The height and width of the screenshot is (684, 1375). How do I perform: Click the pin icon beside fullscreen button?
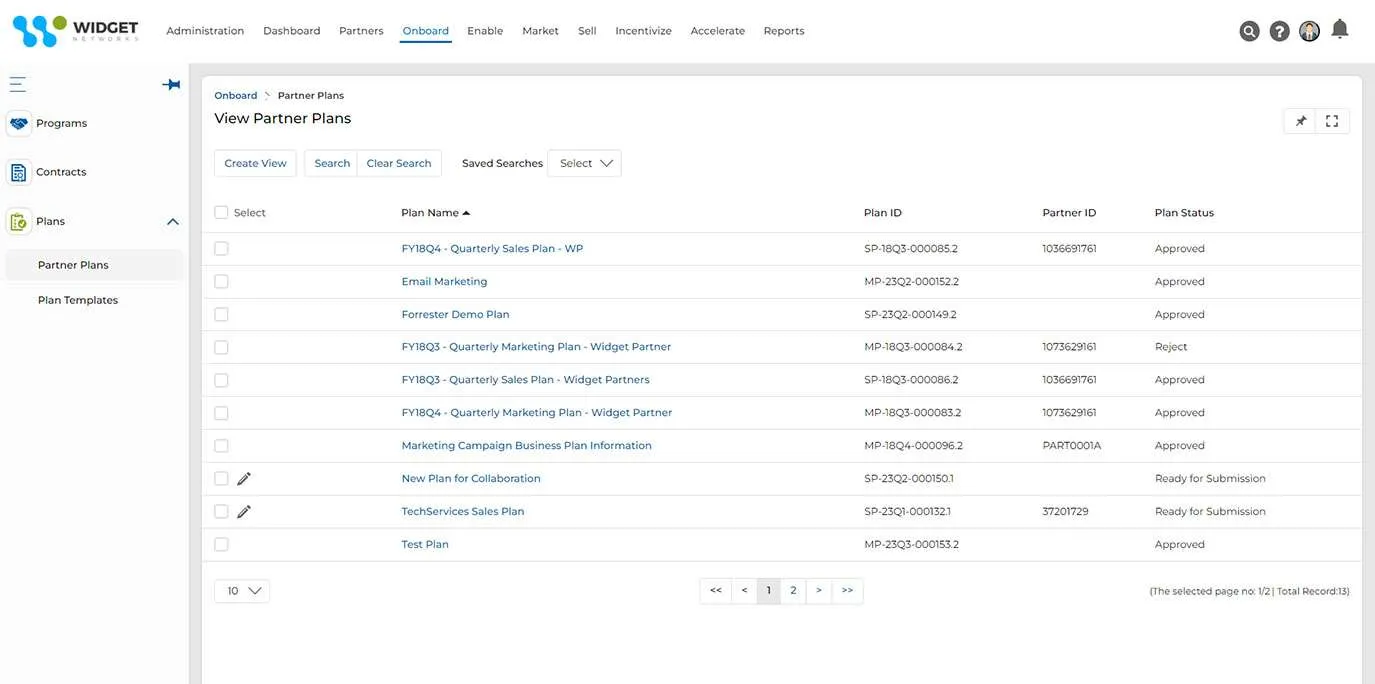click(x=1301, y=121)
